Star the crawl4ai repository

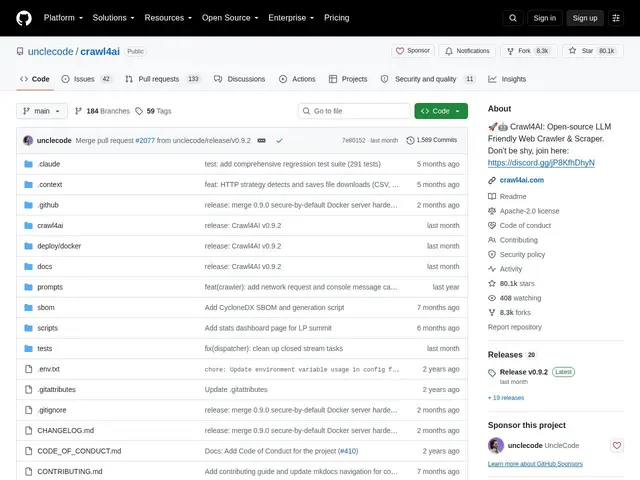pyautogui.click(x=593, y=51)
